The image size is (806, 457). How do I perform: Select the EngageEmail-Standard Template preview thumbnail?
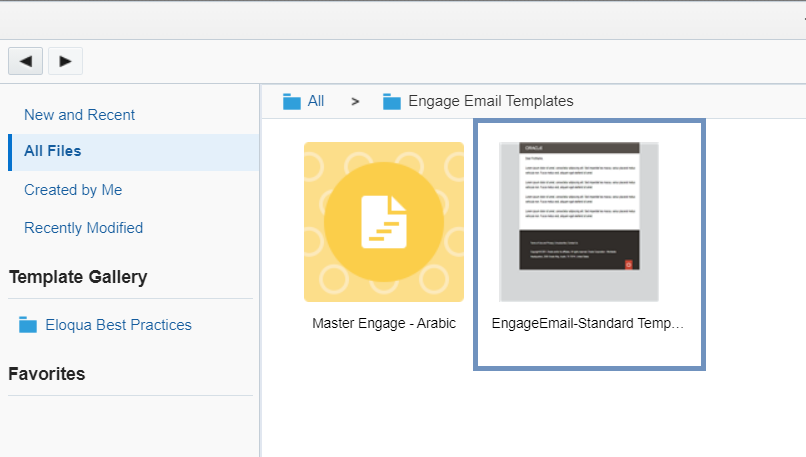click(x=579, y=221)
